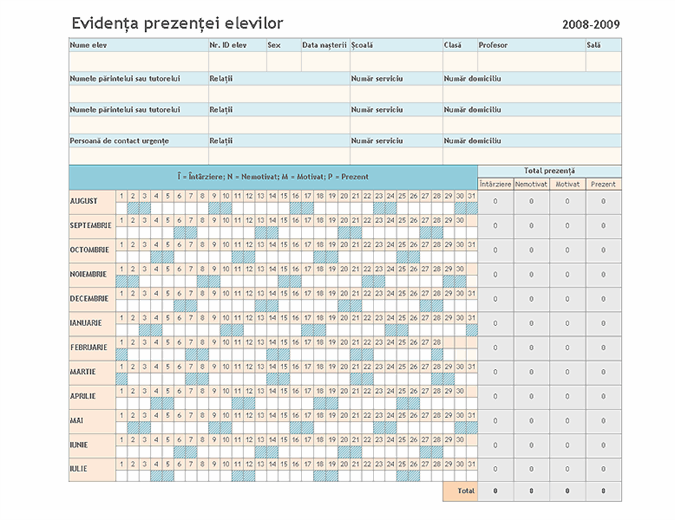Click the 'Total prezență' header
This screenshot has width=675, height=520.
[x=549, y=171]
